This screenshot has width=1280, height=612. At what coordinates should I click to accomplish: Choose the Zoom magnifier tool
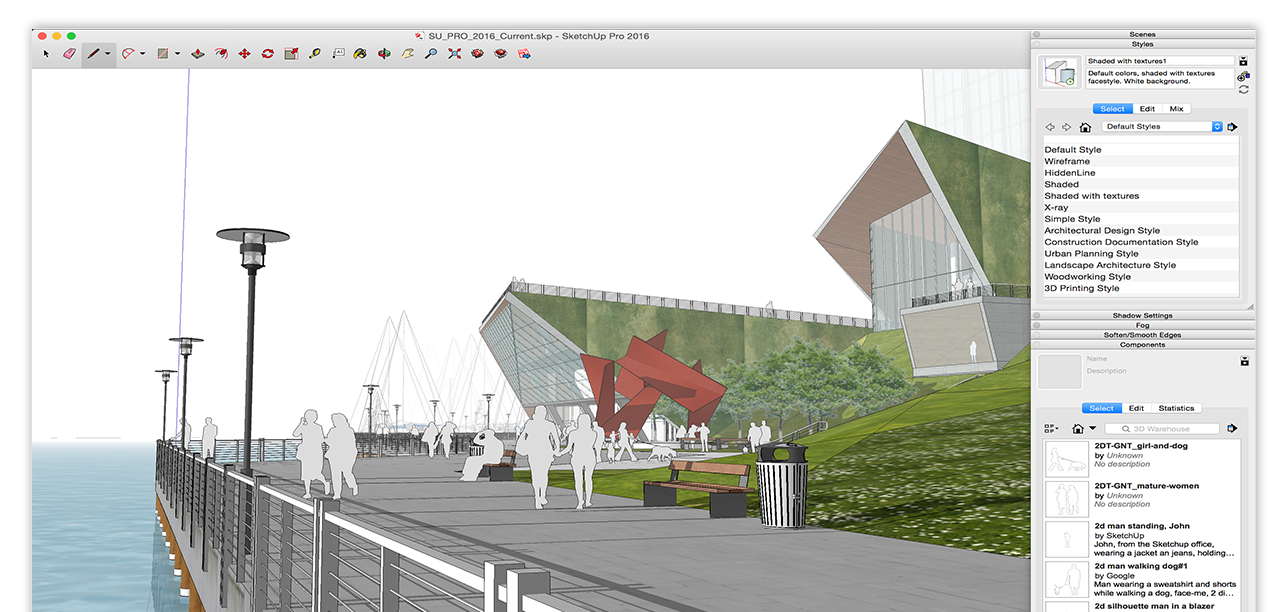pyautogui.click(x=430, y=54)
